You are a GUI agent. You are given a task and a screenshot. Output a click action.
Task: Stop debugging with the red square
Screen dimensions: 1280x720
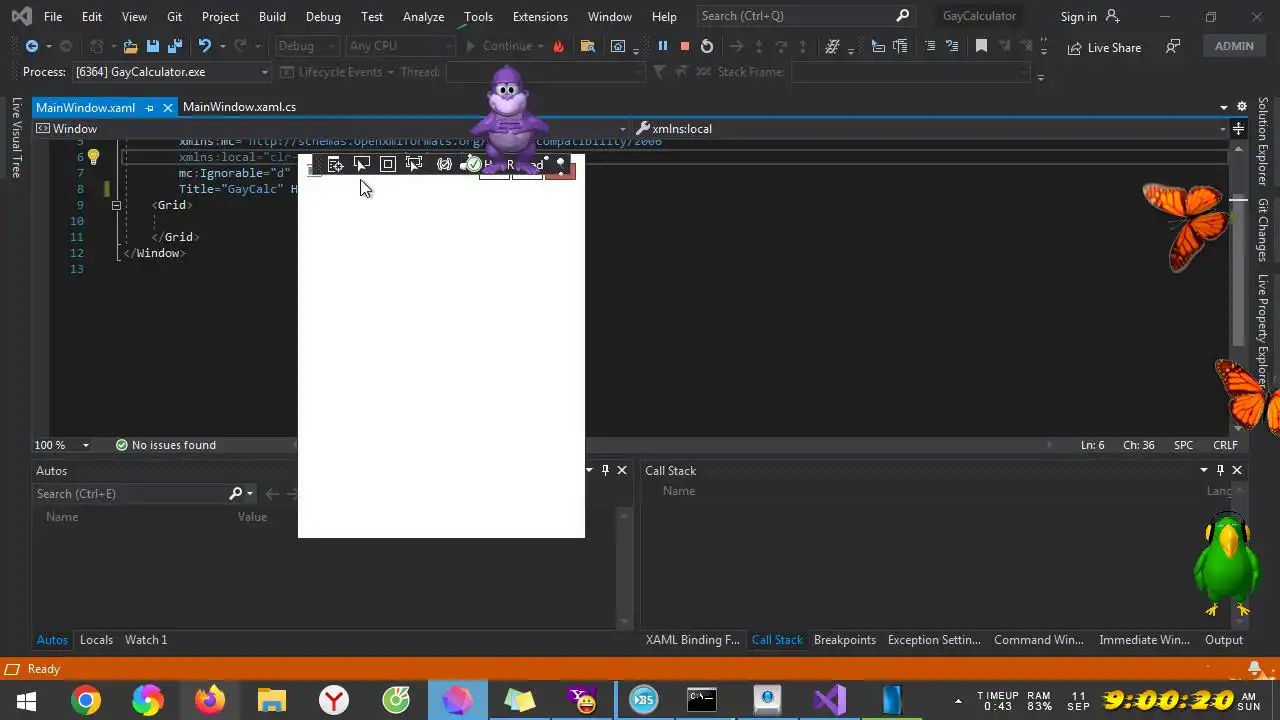pyautogui.click(x=685, y=46)
